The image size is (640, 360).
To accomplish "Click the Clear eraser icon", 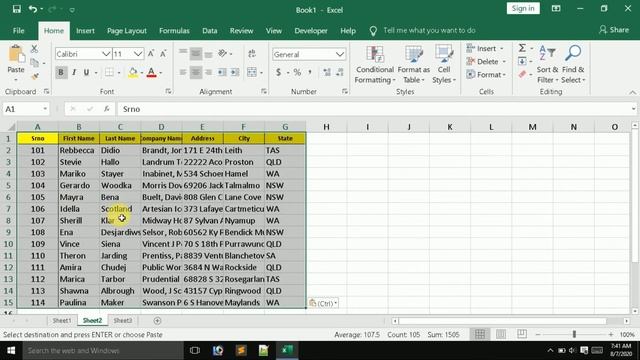I will click(x=522, y=74).
